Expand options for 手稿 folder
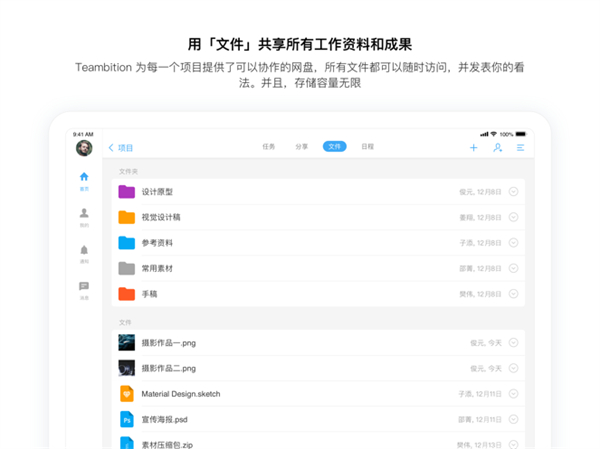 (514, 294)
